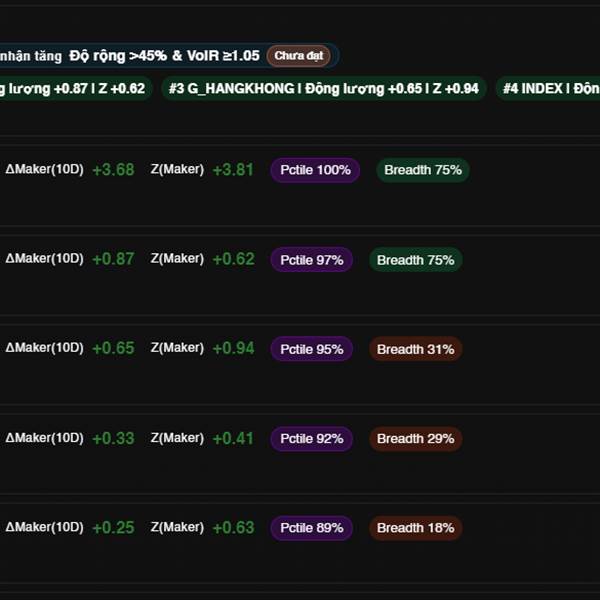Viewport: 600px width, 600px height.
Task: Click ΔMaker(10D) label in the +3.68 row
Action: point(44,169)
